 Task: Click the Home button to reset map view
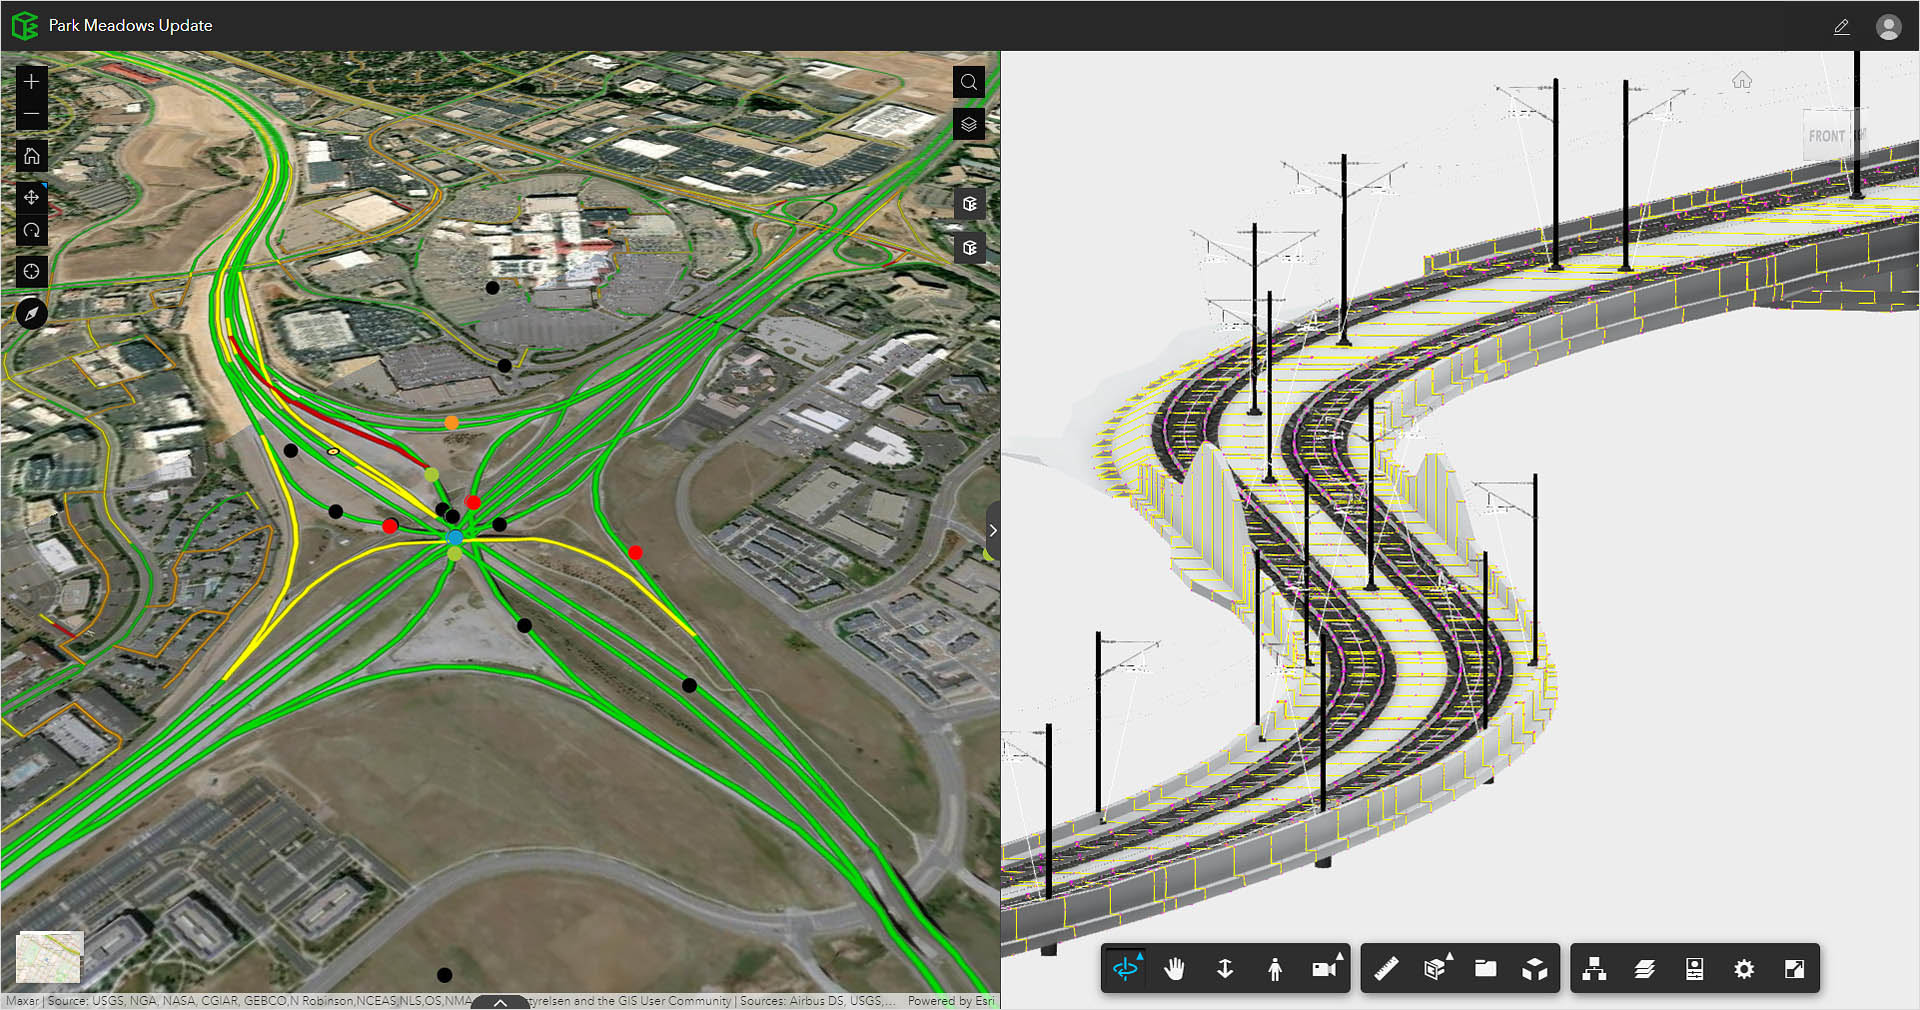click(31, 156)
